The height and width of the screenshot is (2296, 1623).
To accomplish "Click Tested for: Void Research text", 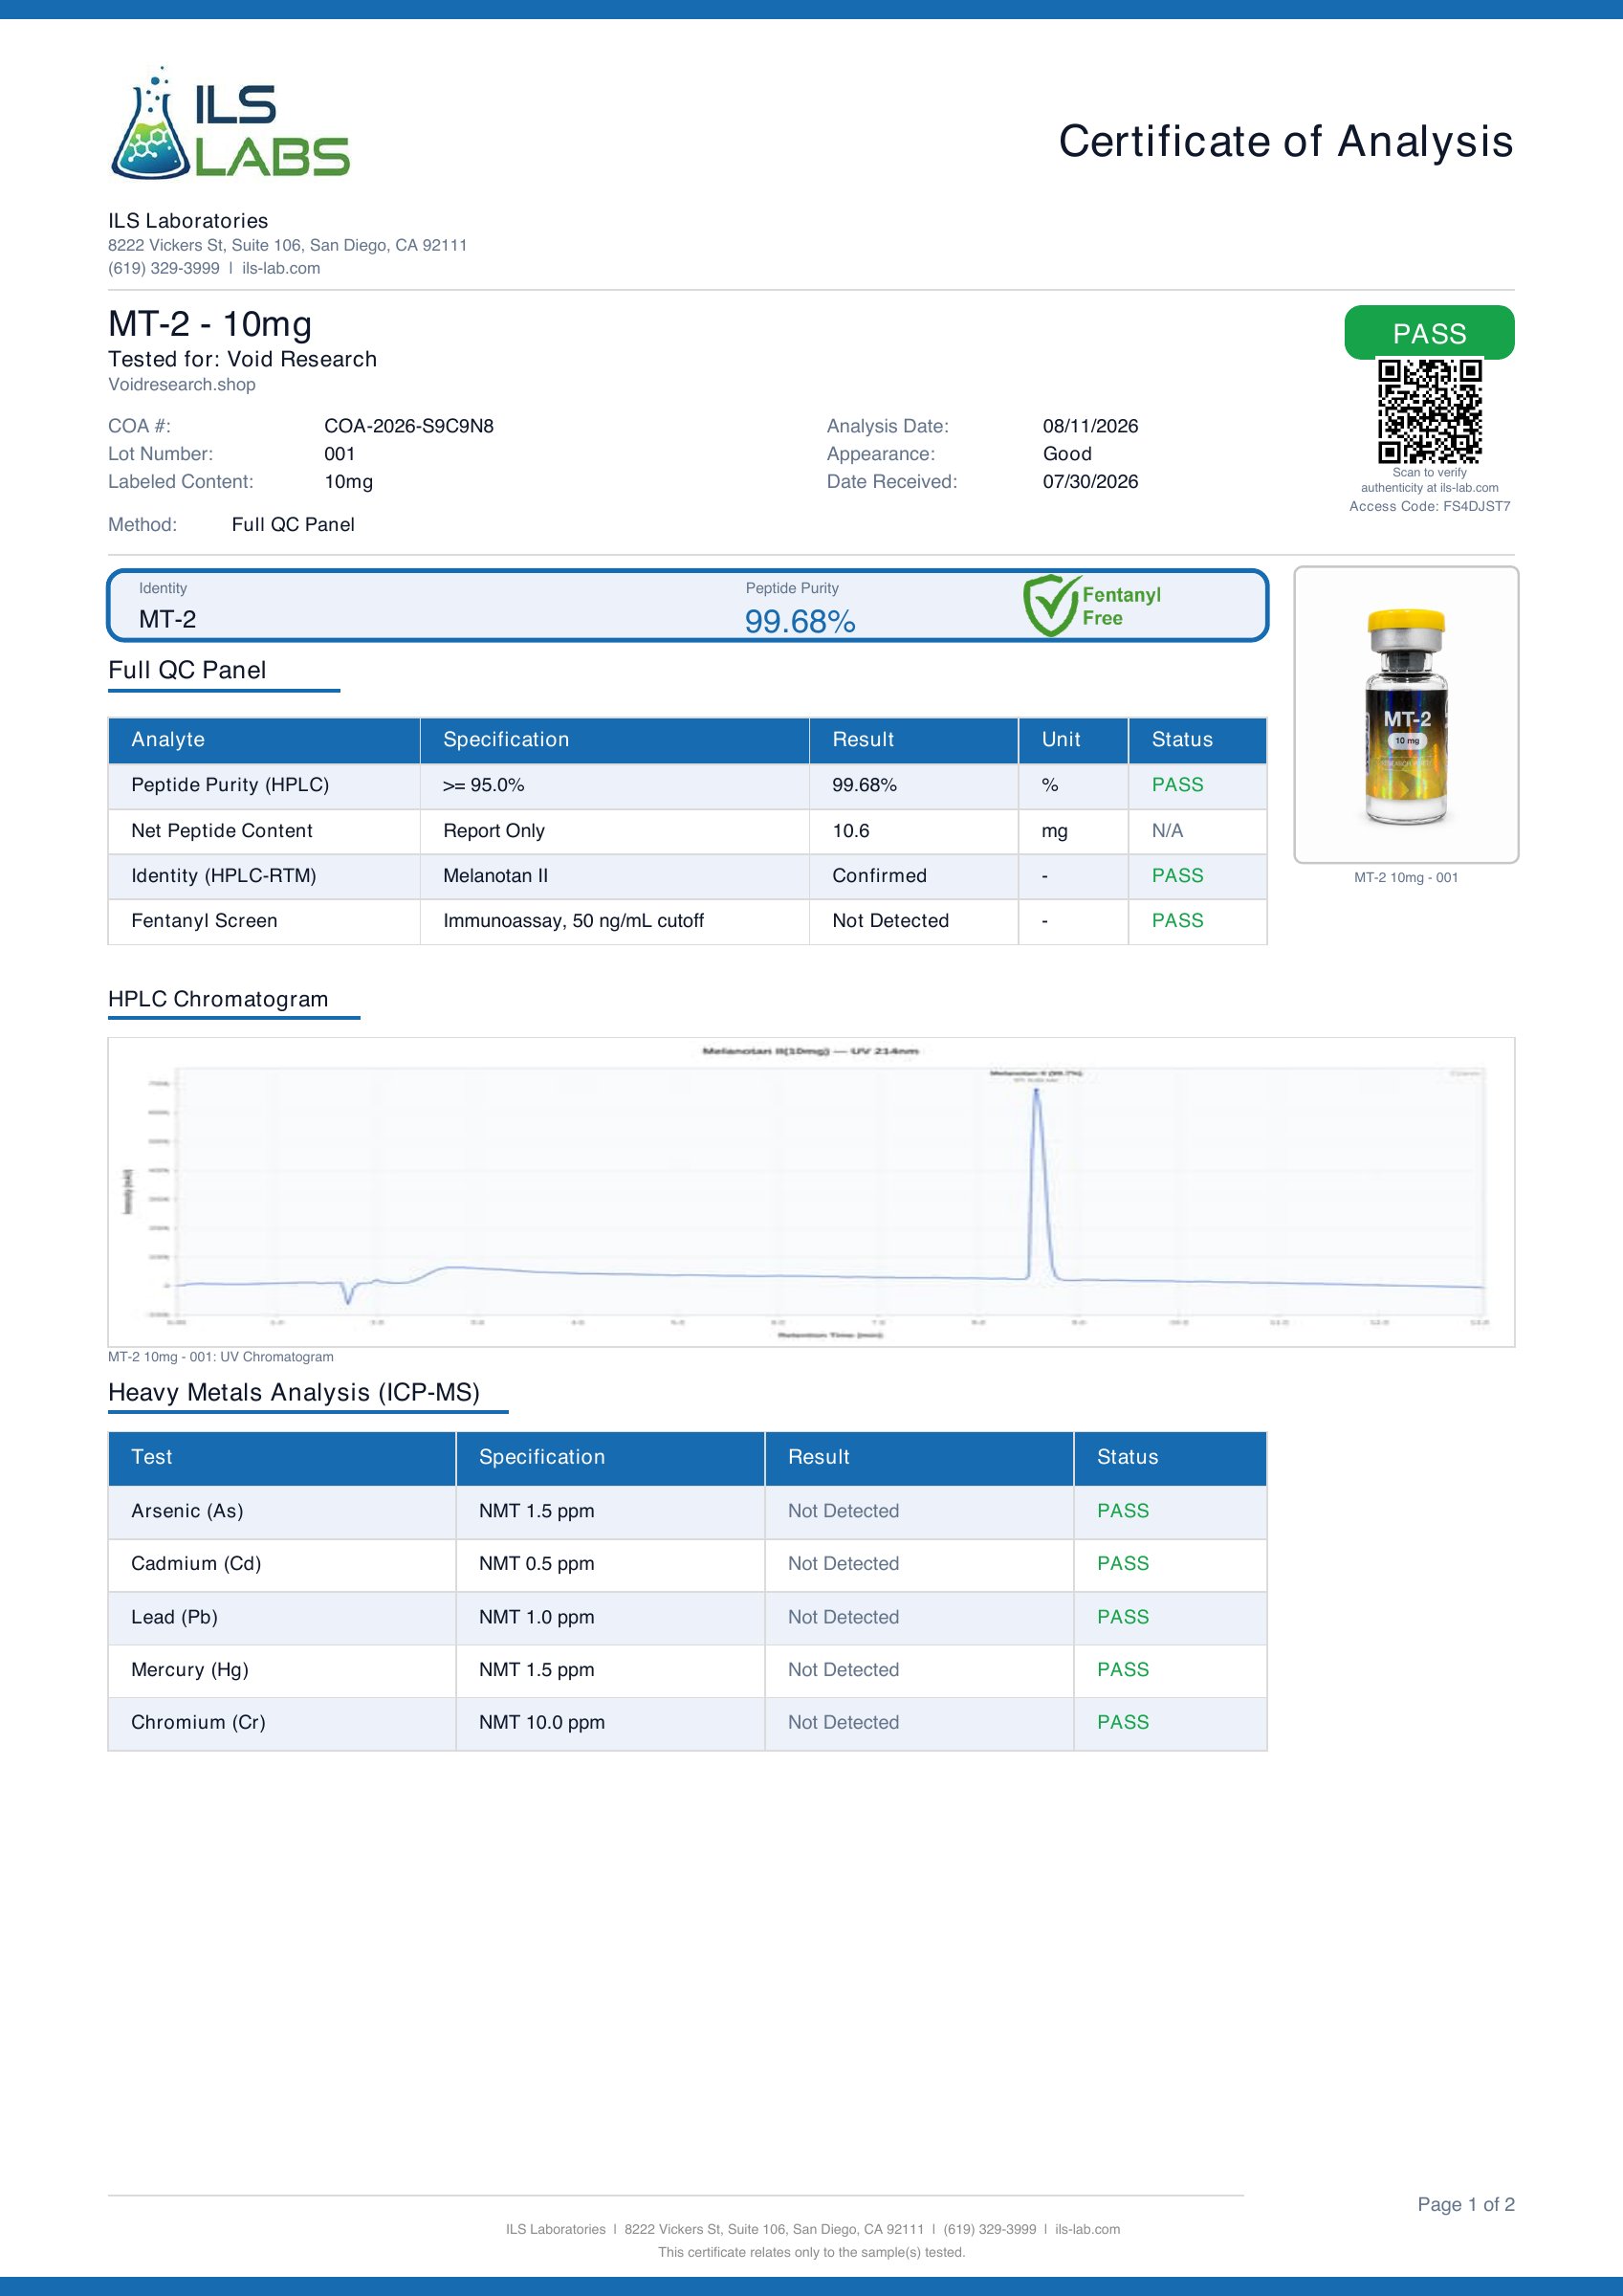I will tap(242, 359).
